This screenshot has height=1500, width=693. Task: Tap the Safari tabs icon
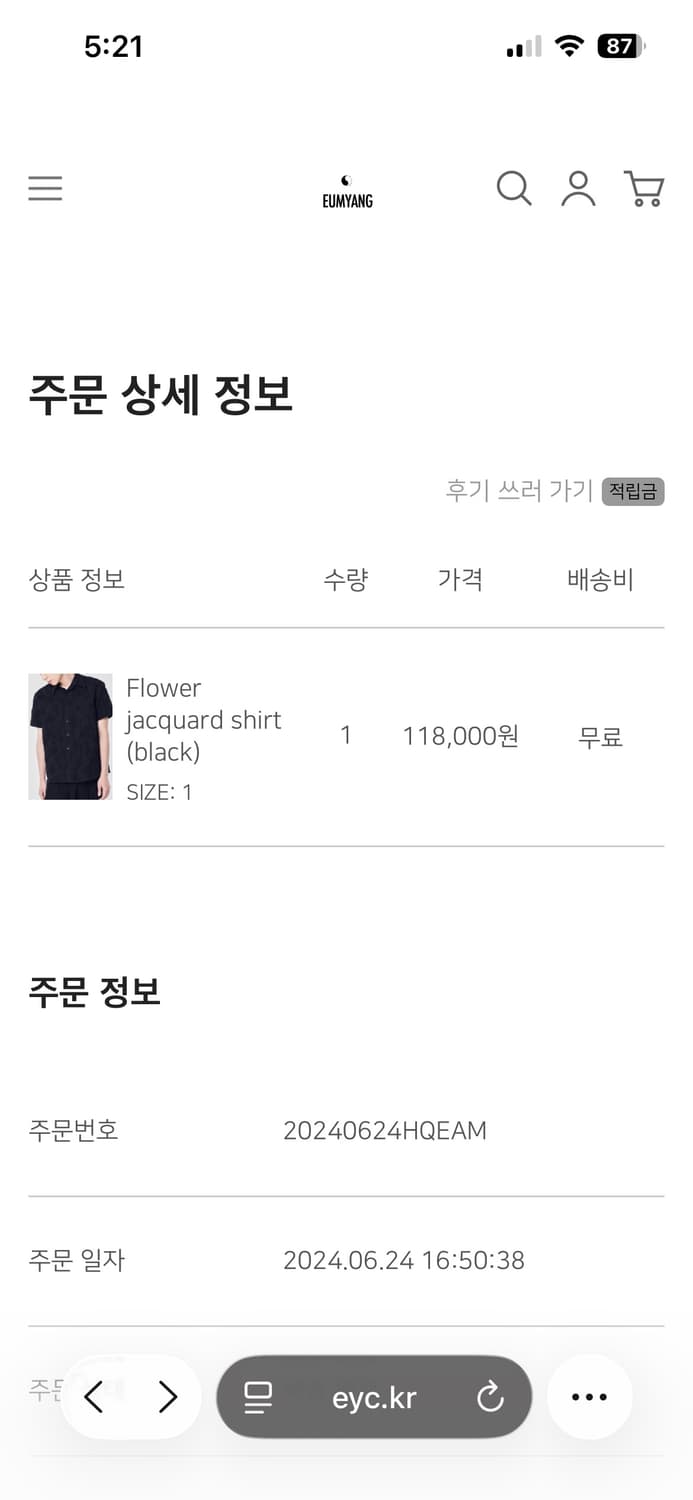[x=258, y=1397]
